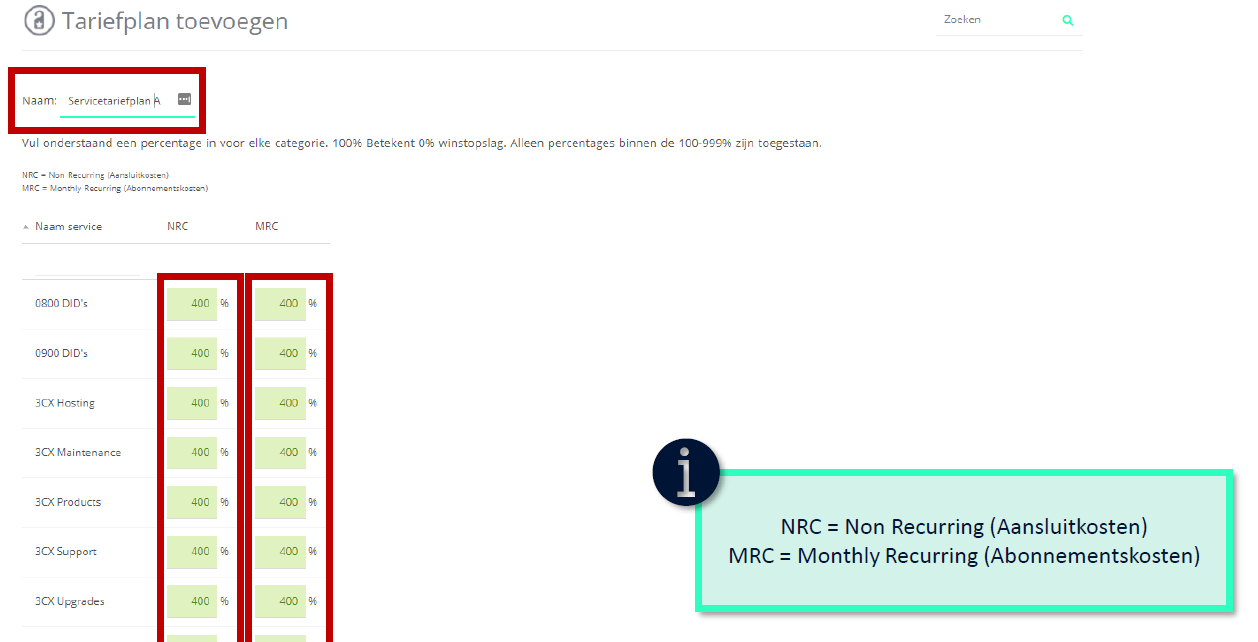
Task: Click the 3CX Support service name
Action: coord(66,552)
